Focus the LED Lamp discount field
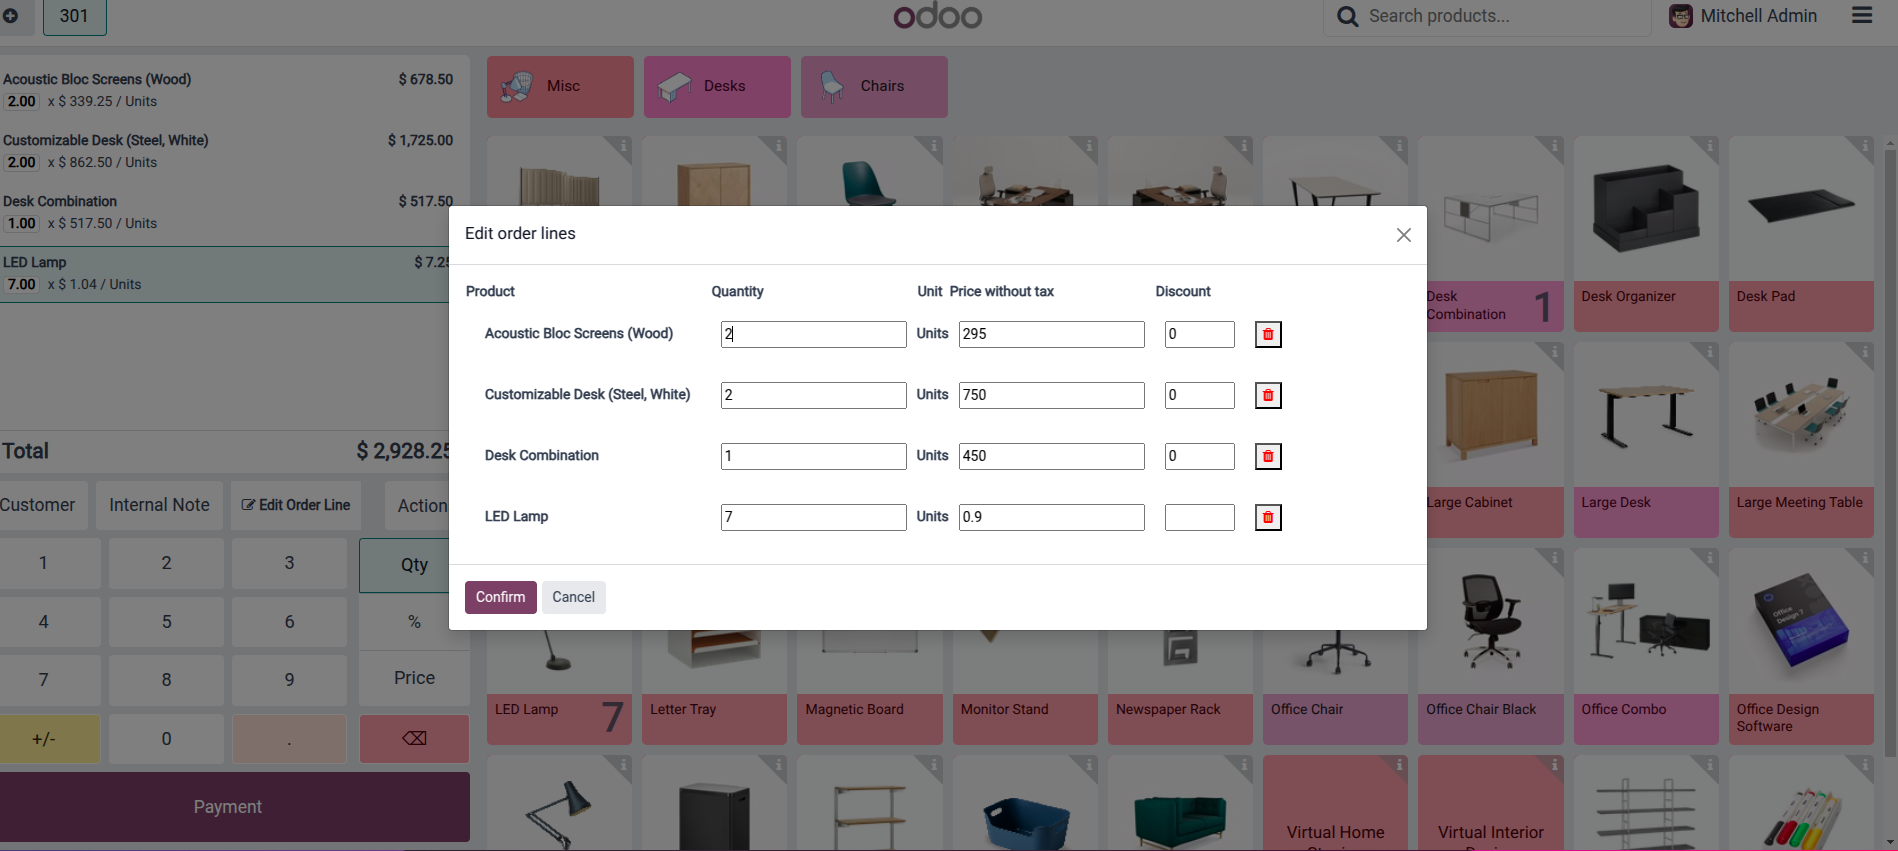 coord(1199,517)
